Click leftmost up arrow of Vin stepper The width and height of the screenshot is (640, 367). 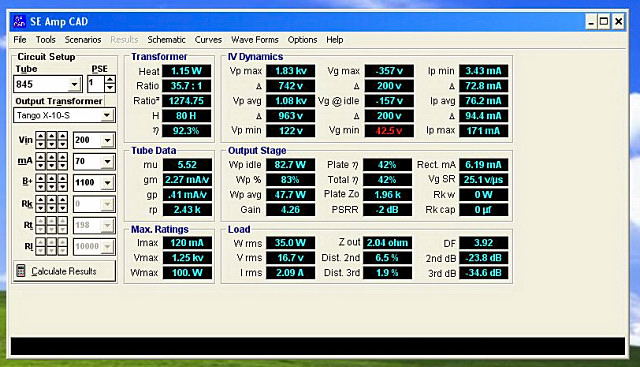[40, 136]
